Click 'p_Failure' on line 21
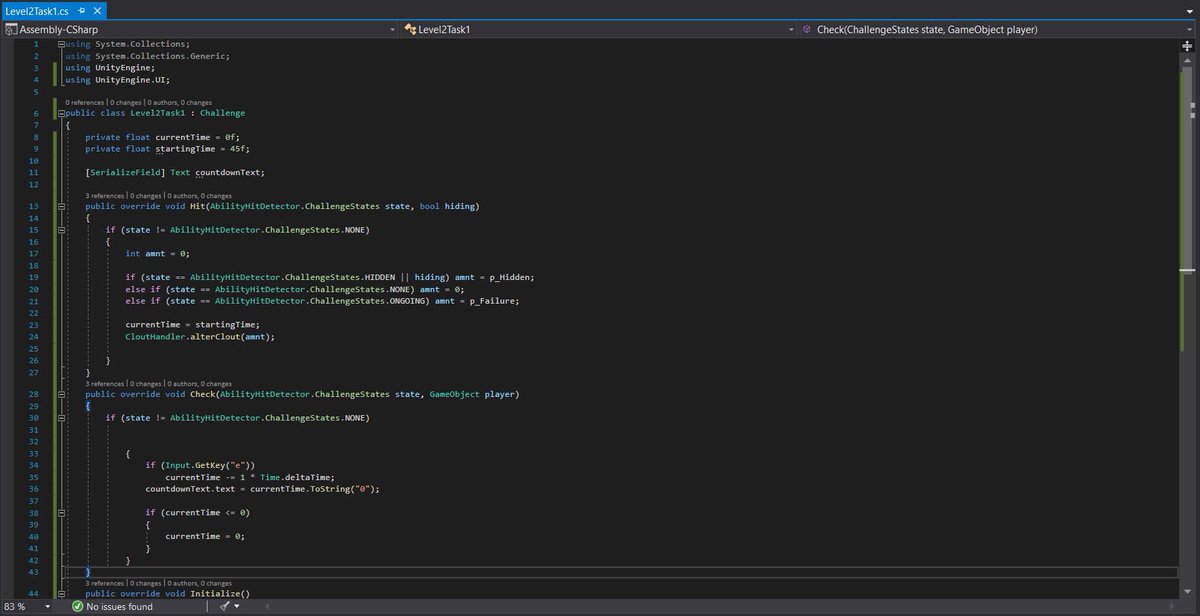This screenshot has height=616, width=1200. tap(492, 301)
